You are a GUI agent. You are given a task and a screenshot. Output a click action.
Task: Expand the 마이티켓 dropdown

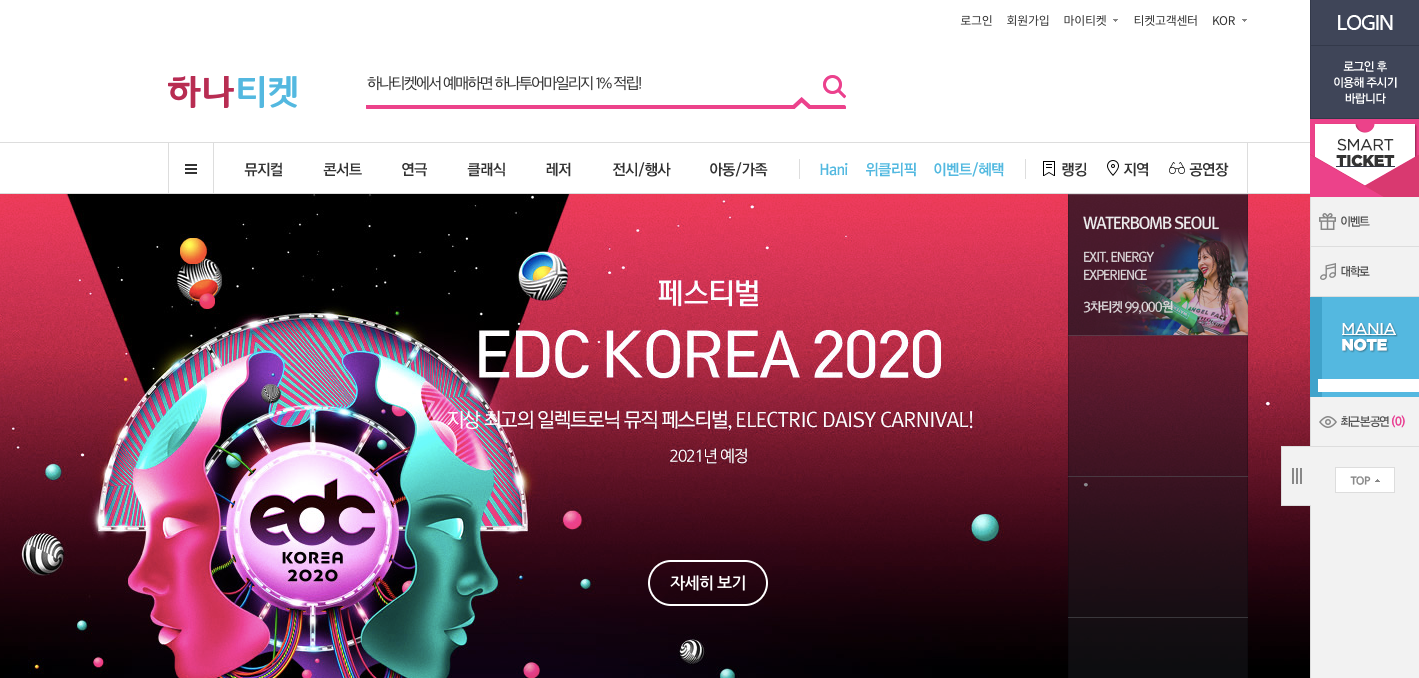pos(1091,20)
